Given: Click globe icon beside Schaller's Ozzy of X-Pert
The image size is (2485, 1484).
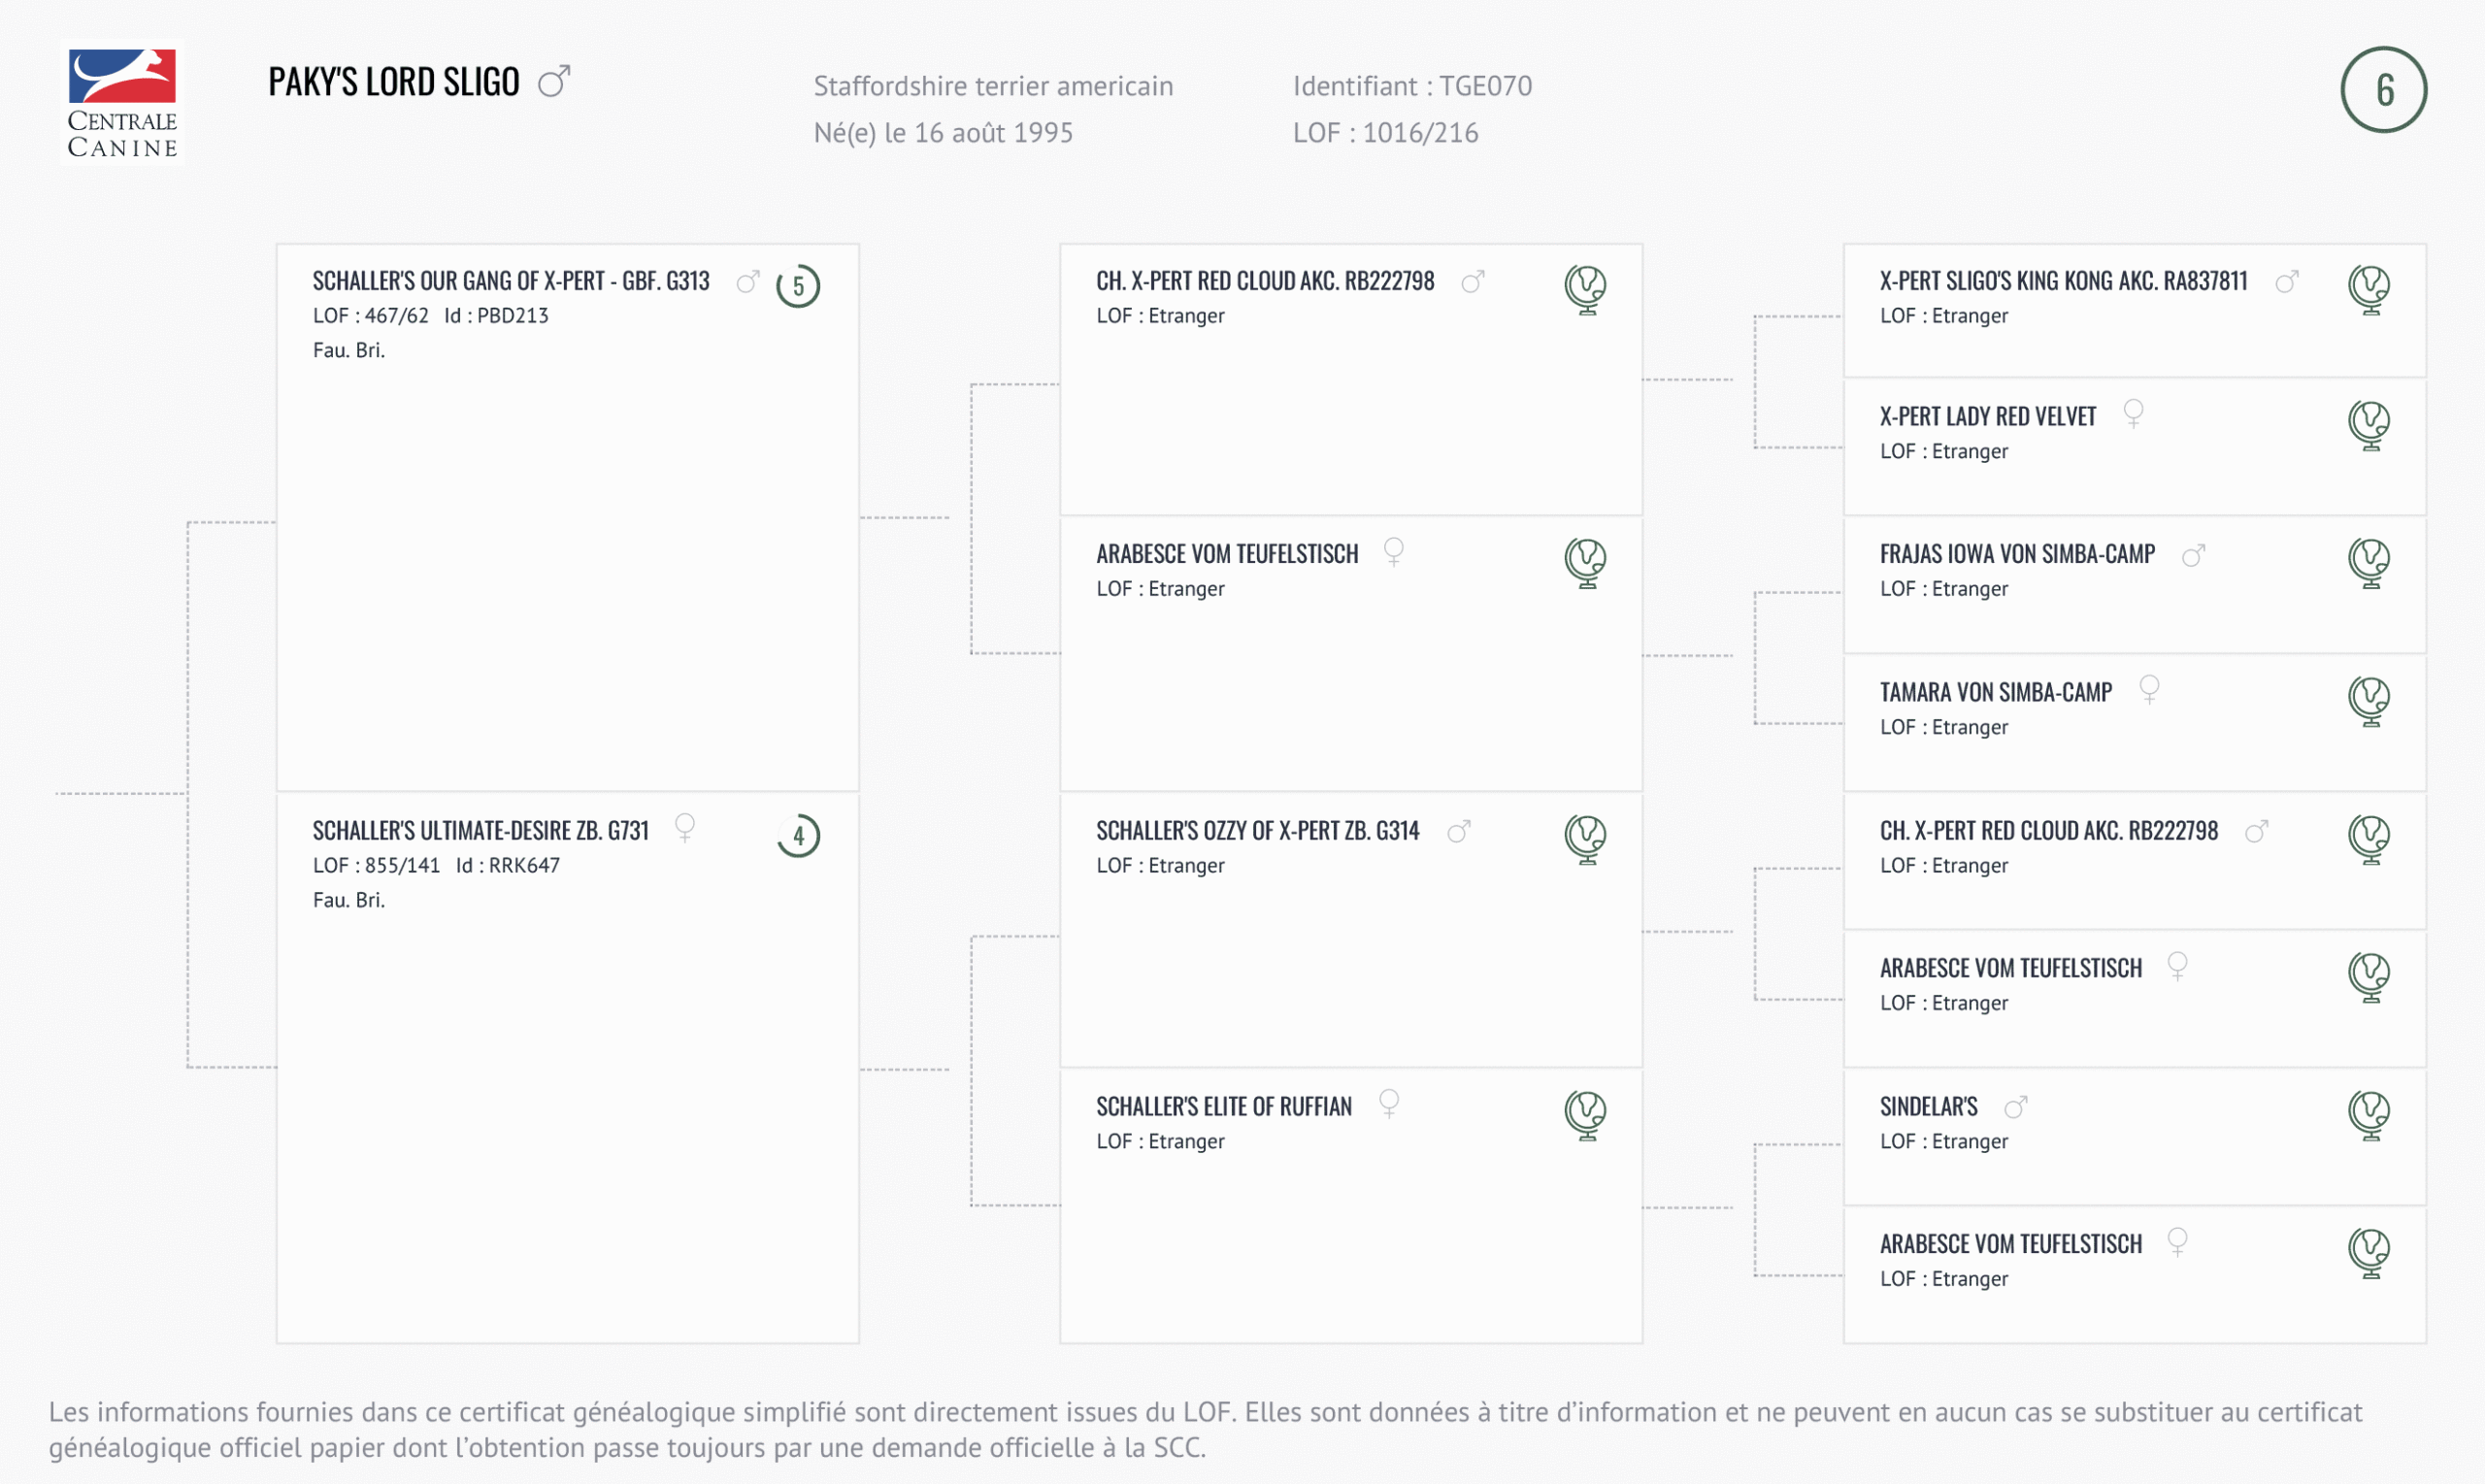Looking at the screenshot, I should pyautogui.click(x=1585, y=839).
